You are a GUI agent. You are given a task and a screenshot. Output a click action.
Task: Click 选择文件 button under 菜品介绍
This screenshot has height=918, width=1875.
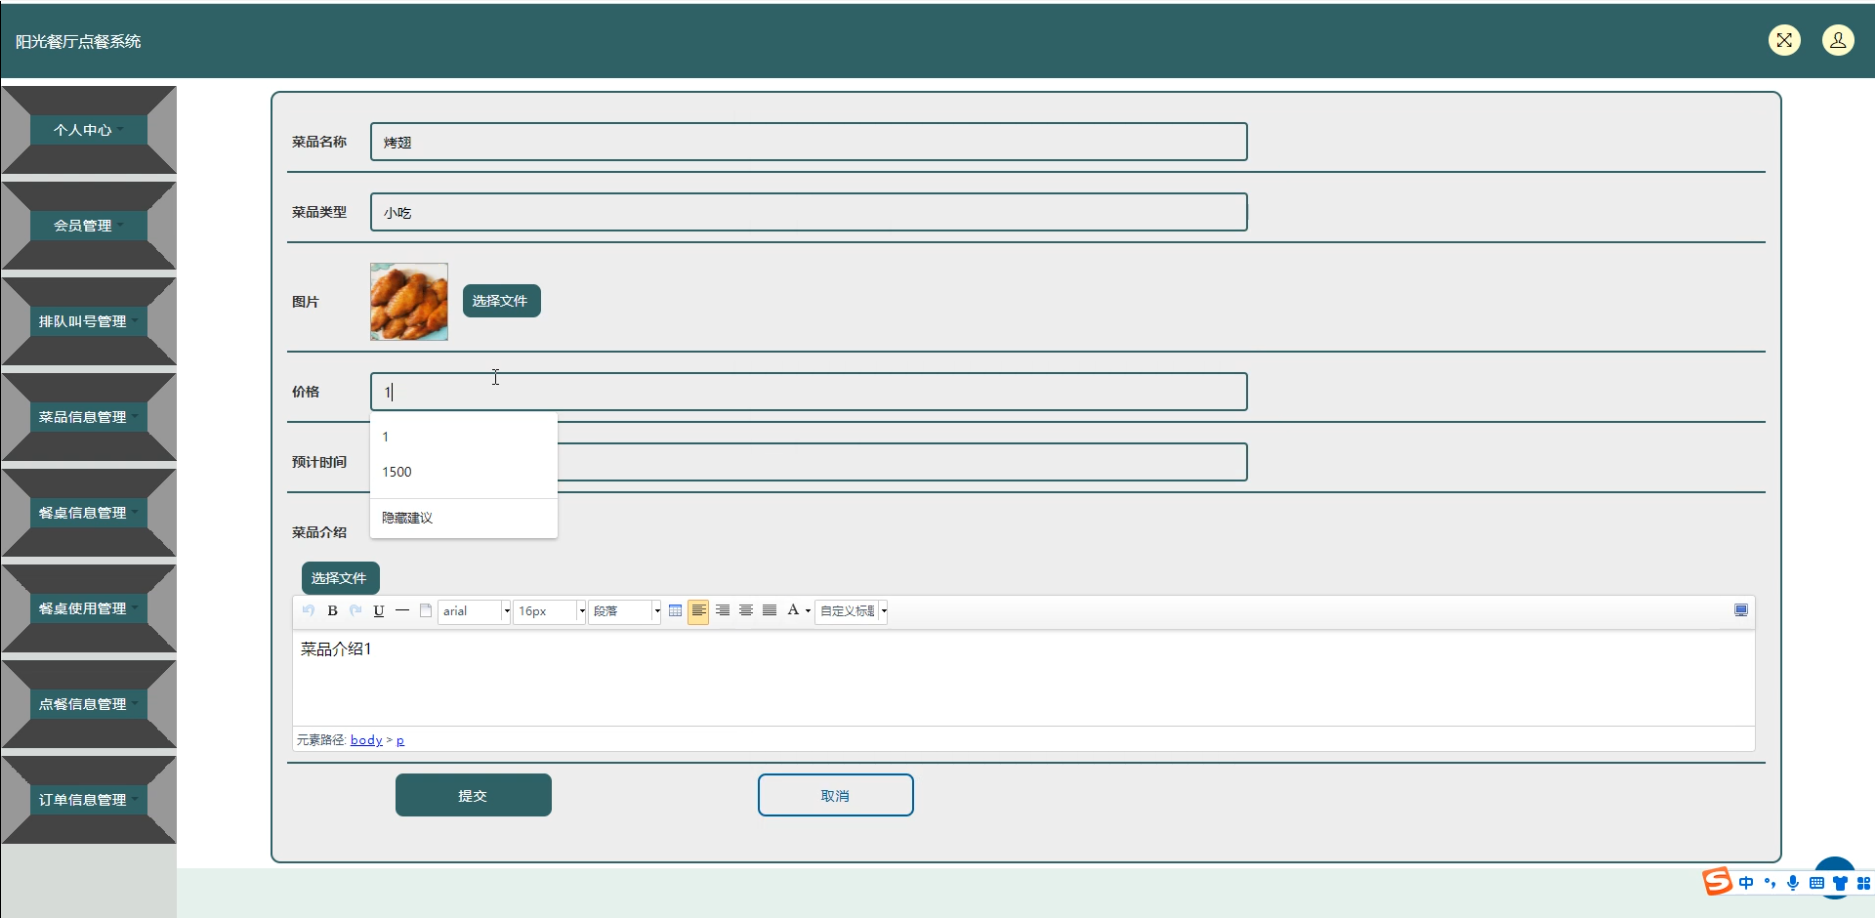click(x=340, y=578)
